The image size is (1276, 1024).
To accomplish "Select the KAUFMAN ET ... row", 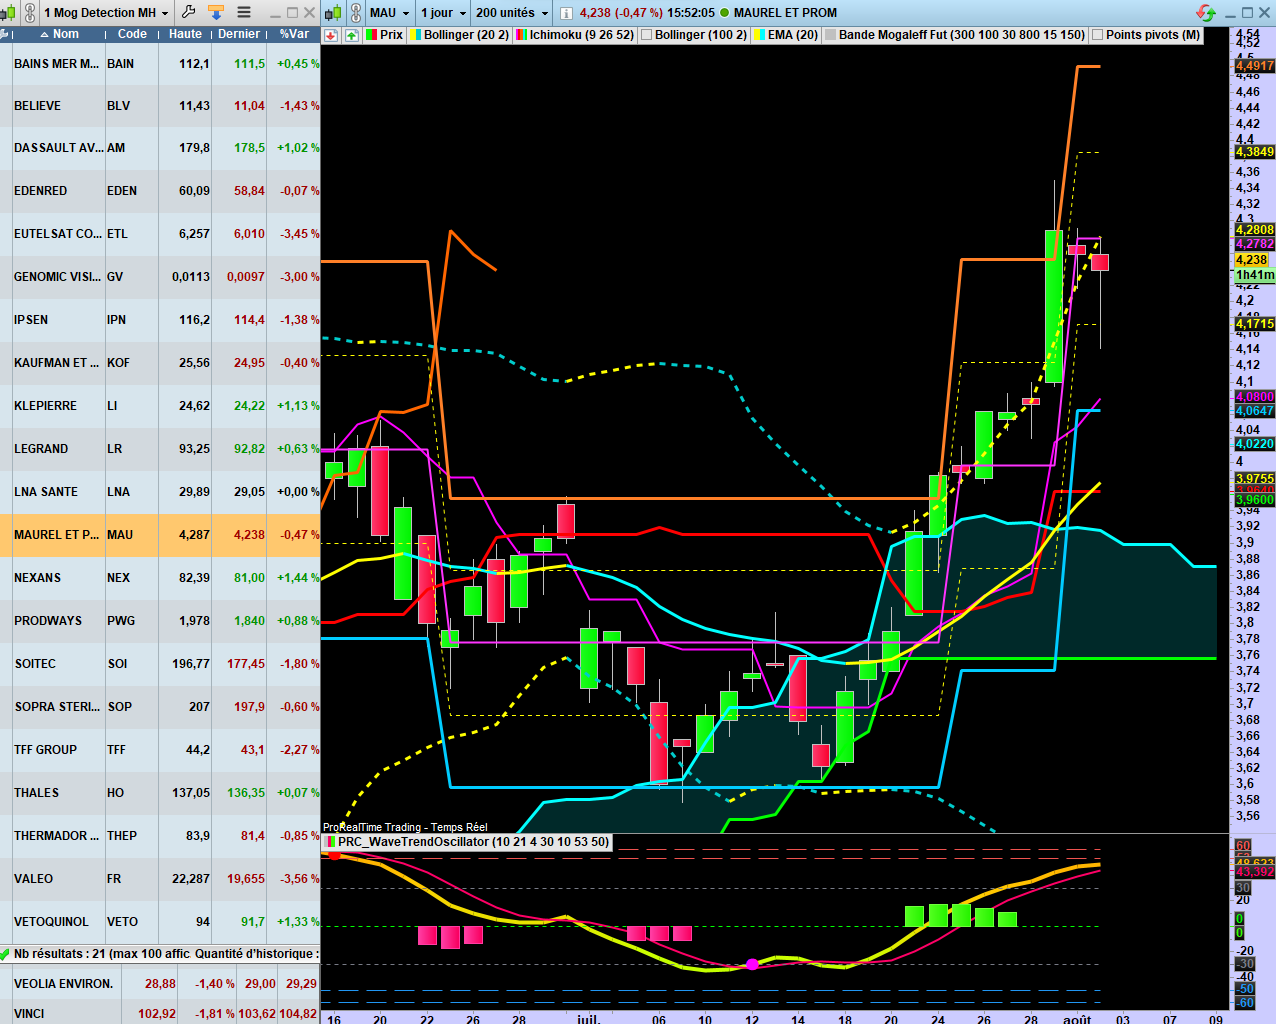I will coord(160,362).
